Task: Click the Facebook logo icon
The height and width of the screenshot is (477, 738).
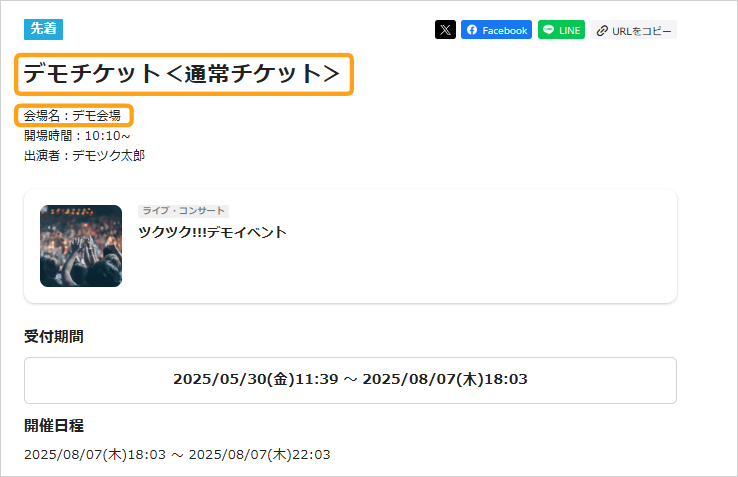Action: pyautogui.click(x=472, y=30)
